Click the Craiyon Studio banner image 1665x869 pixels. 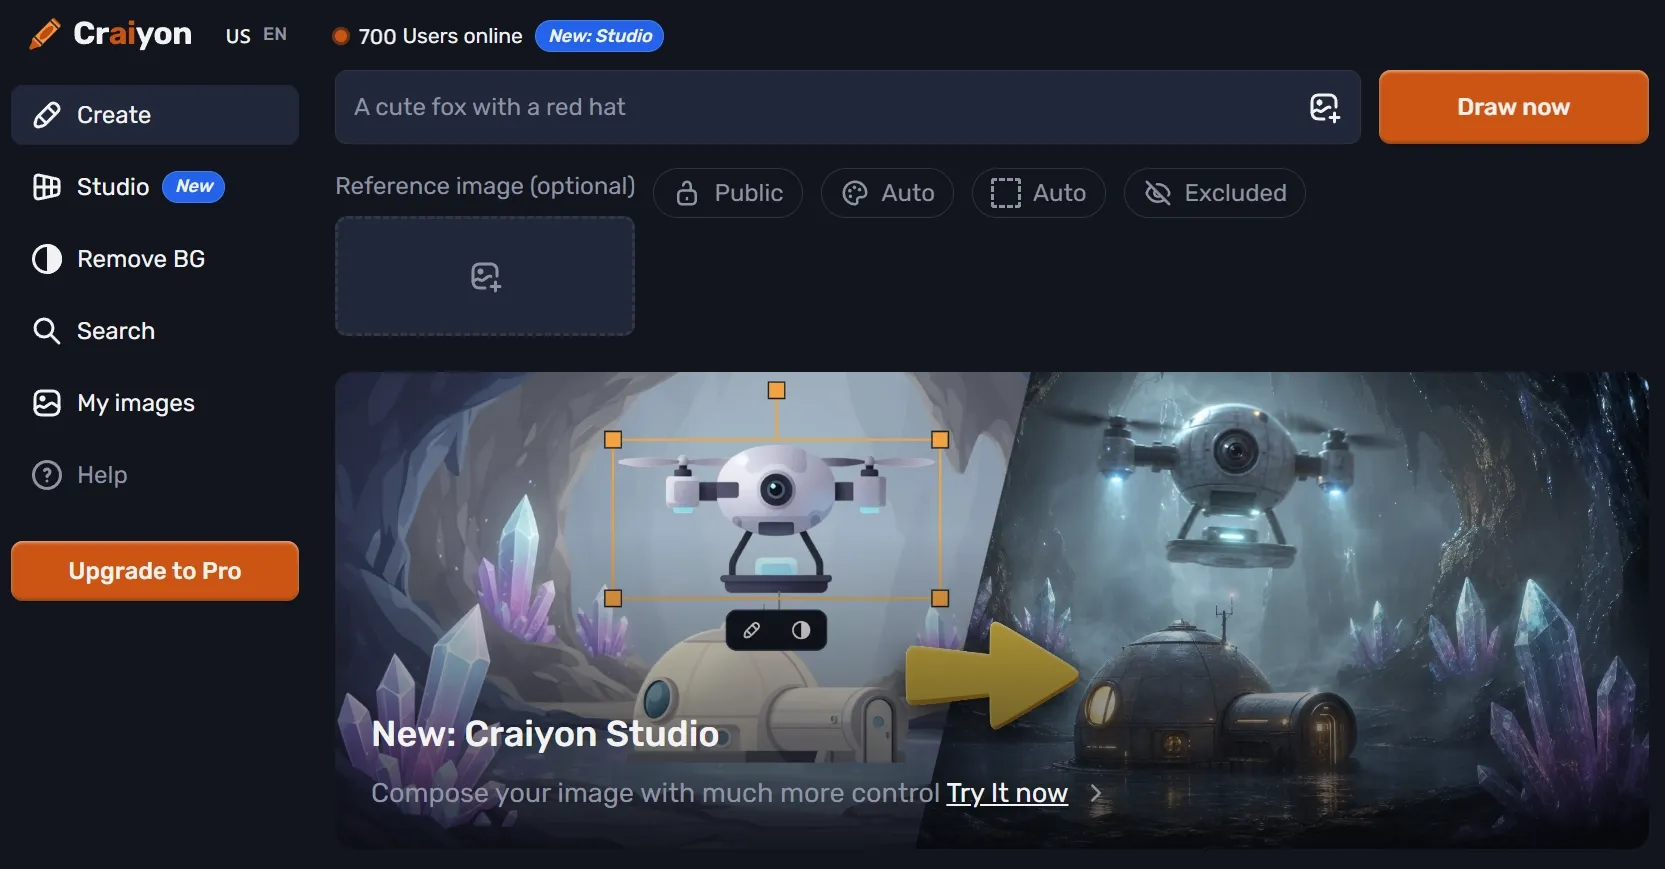pyautogui.click(x=992, y=611)
